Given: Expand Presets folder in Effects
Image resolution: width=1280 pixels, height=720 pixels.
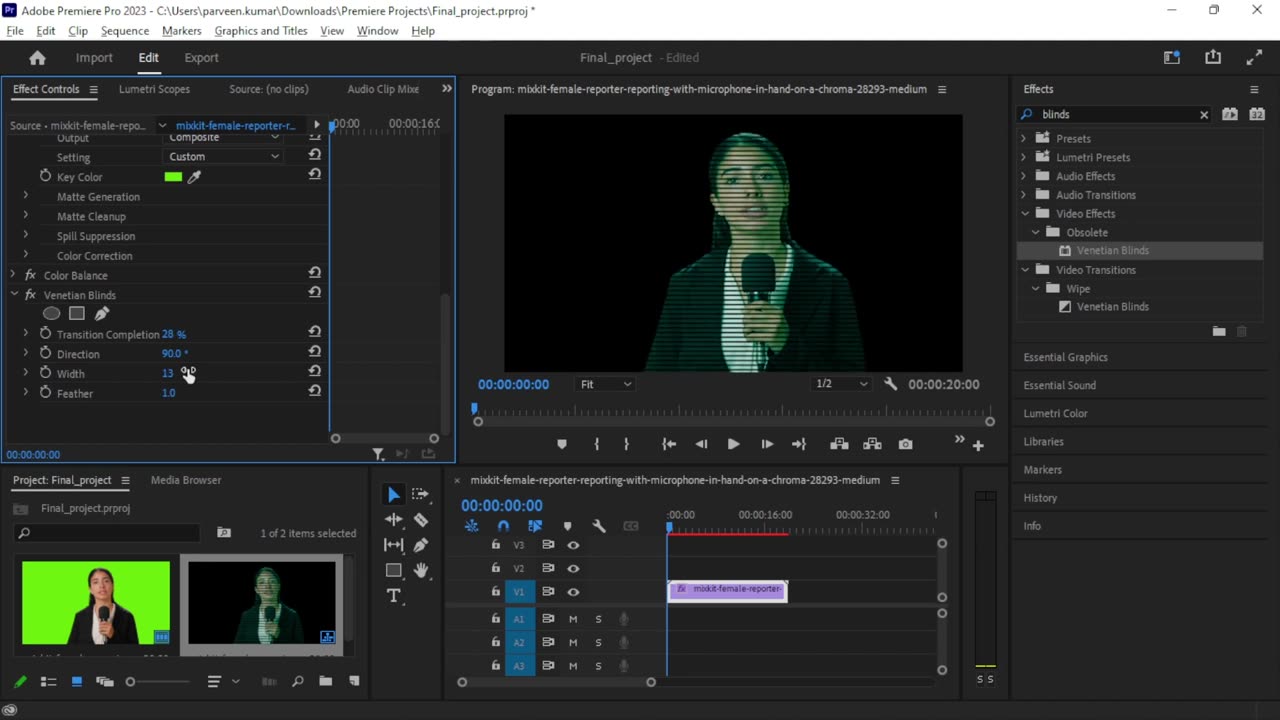Looking at the screenshot, I should [x=1023, y=139].
